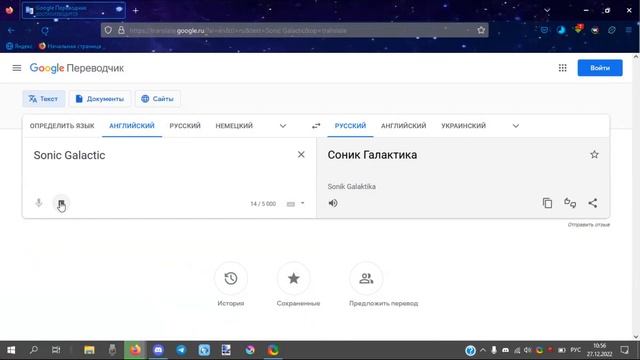Open the Яндекс bookmark
Screen dimensions: 640x360
pyautogui.click(x=20, y=46)
